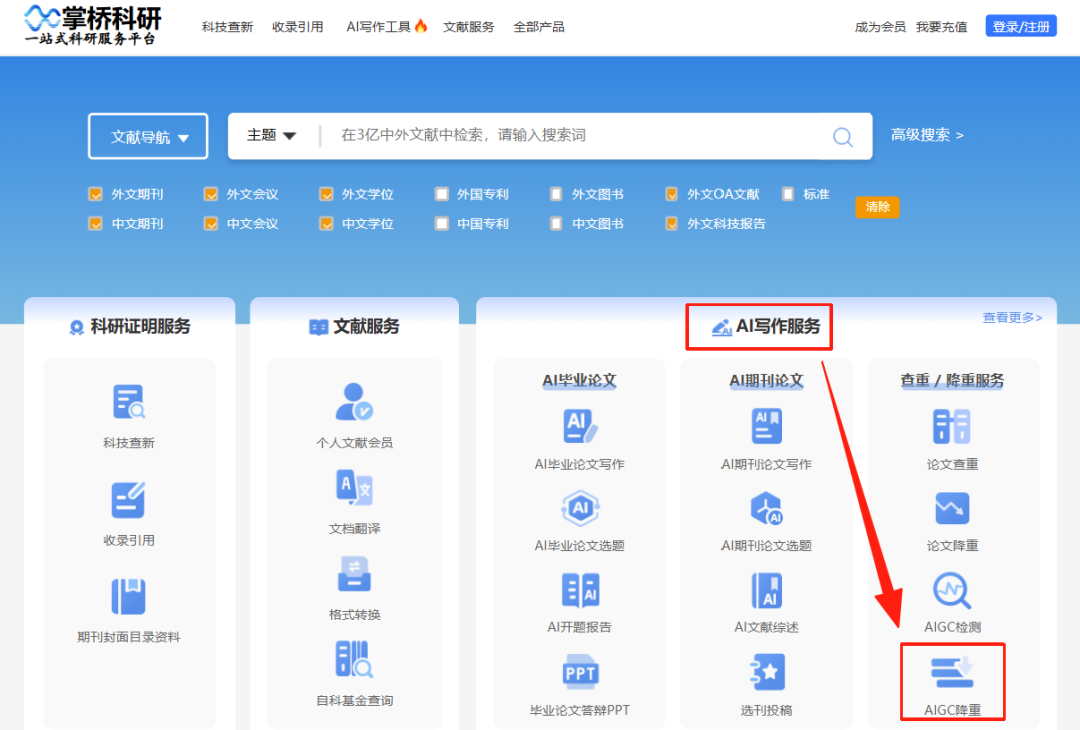Open the 收录引用 service icon
The height and width of the screenshot is (730, 1080).
pyautogui.click(x=129, y=500)
